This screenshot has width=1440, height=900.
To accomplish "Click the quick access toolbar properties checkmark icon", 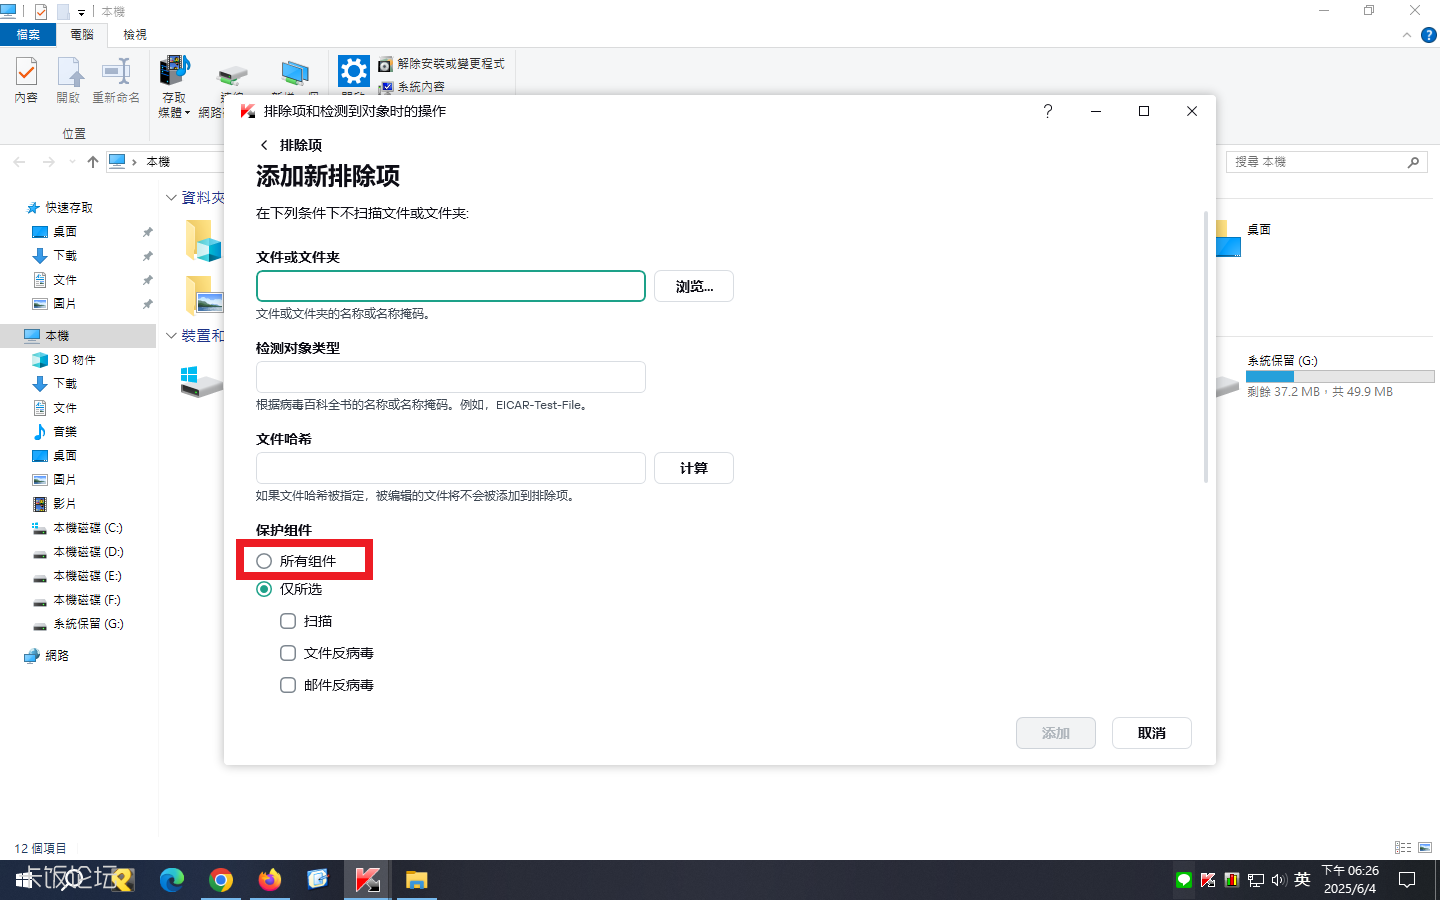I will 41,12.
